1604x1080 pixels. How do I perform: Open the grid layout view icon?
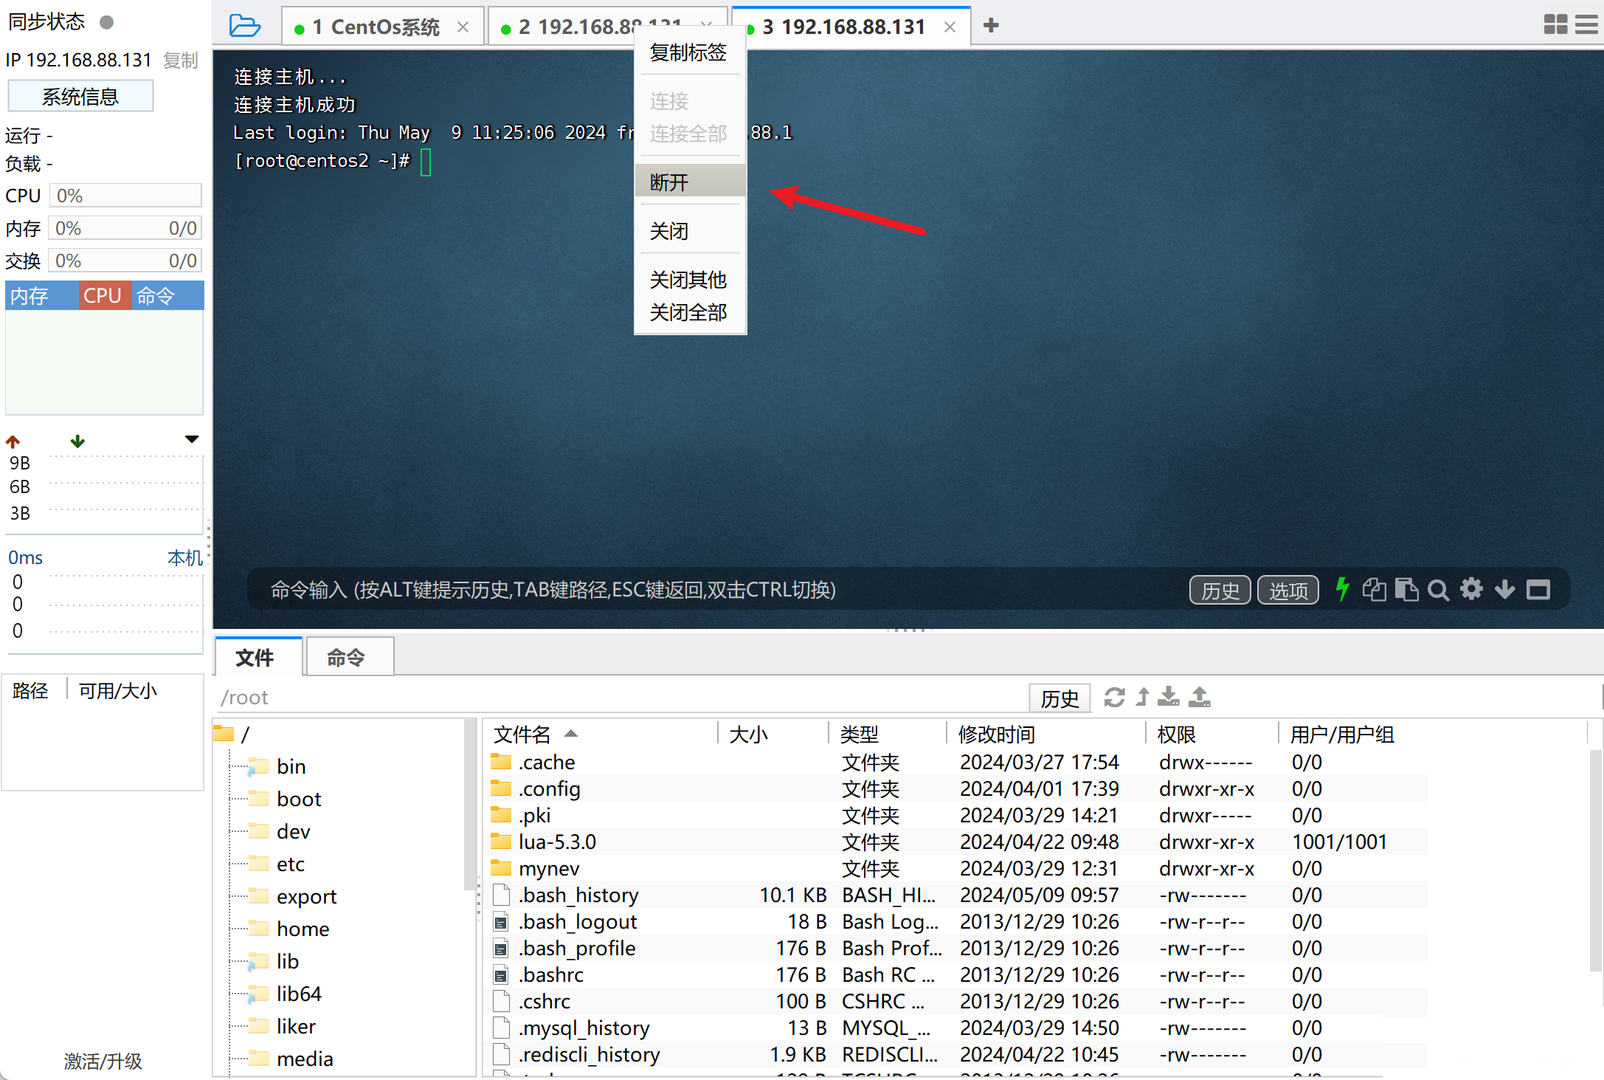pyautogui.click(x=1555, y=25)
